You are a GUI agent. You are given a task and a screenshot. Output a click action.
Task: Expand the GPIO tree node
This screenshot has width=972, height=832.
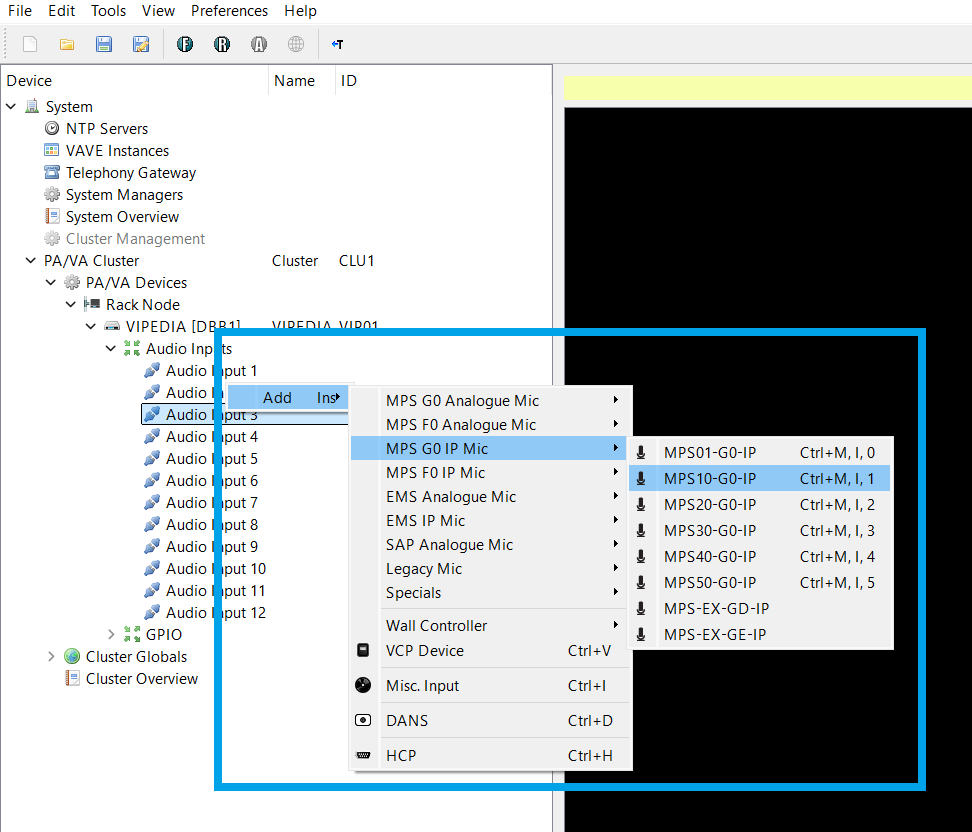pyautogui.click(x=111, y=634)
